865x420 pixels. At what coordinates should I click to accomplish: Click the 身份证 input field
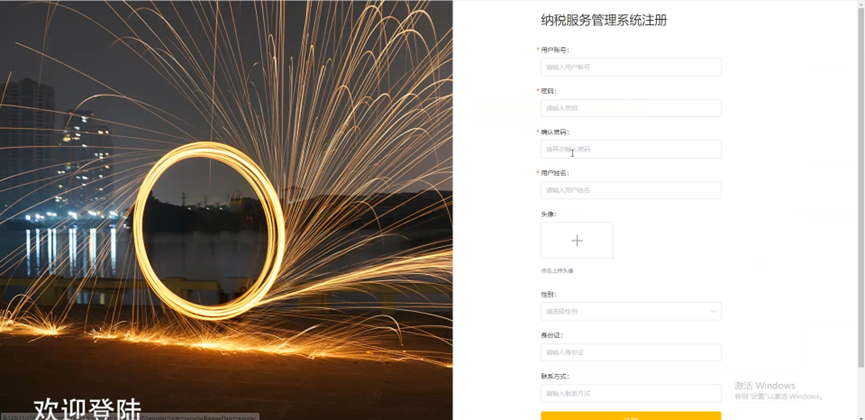pyautogui.click(x=631, y=352)
